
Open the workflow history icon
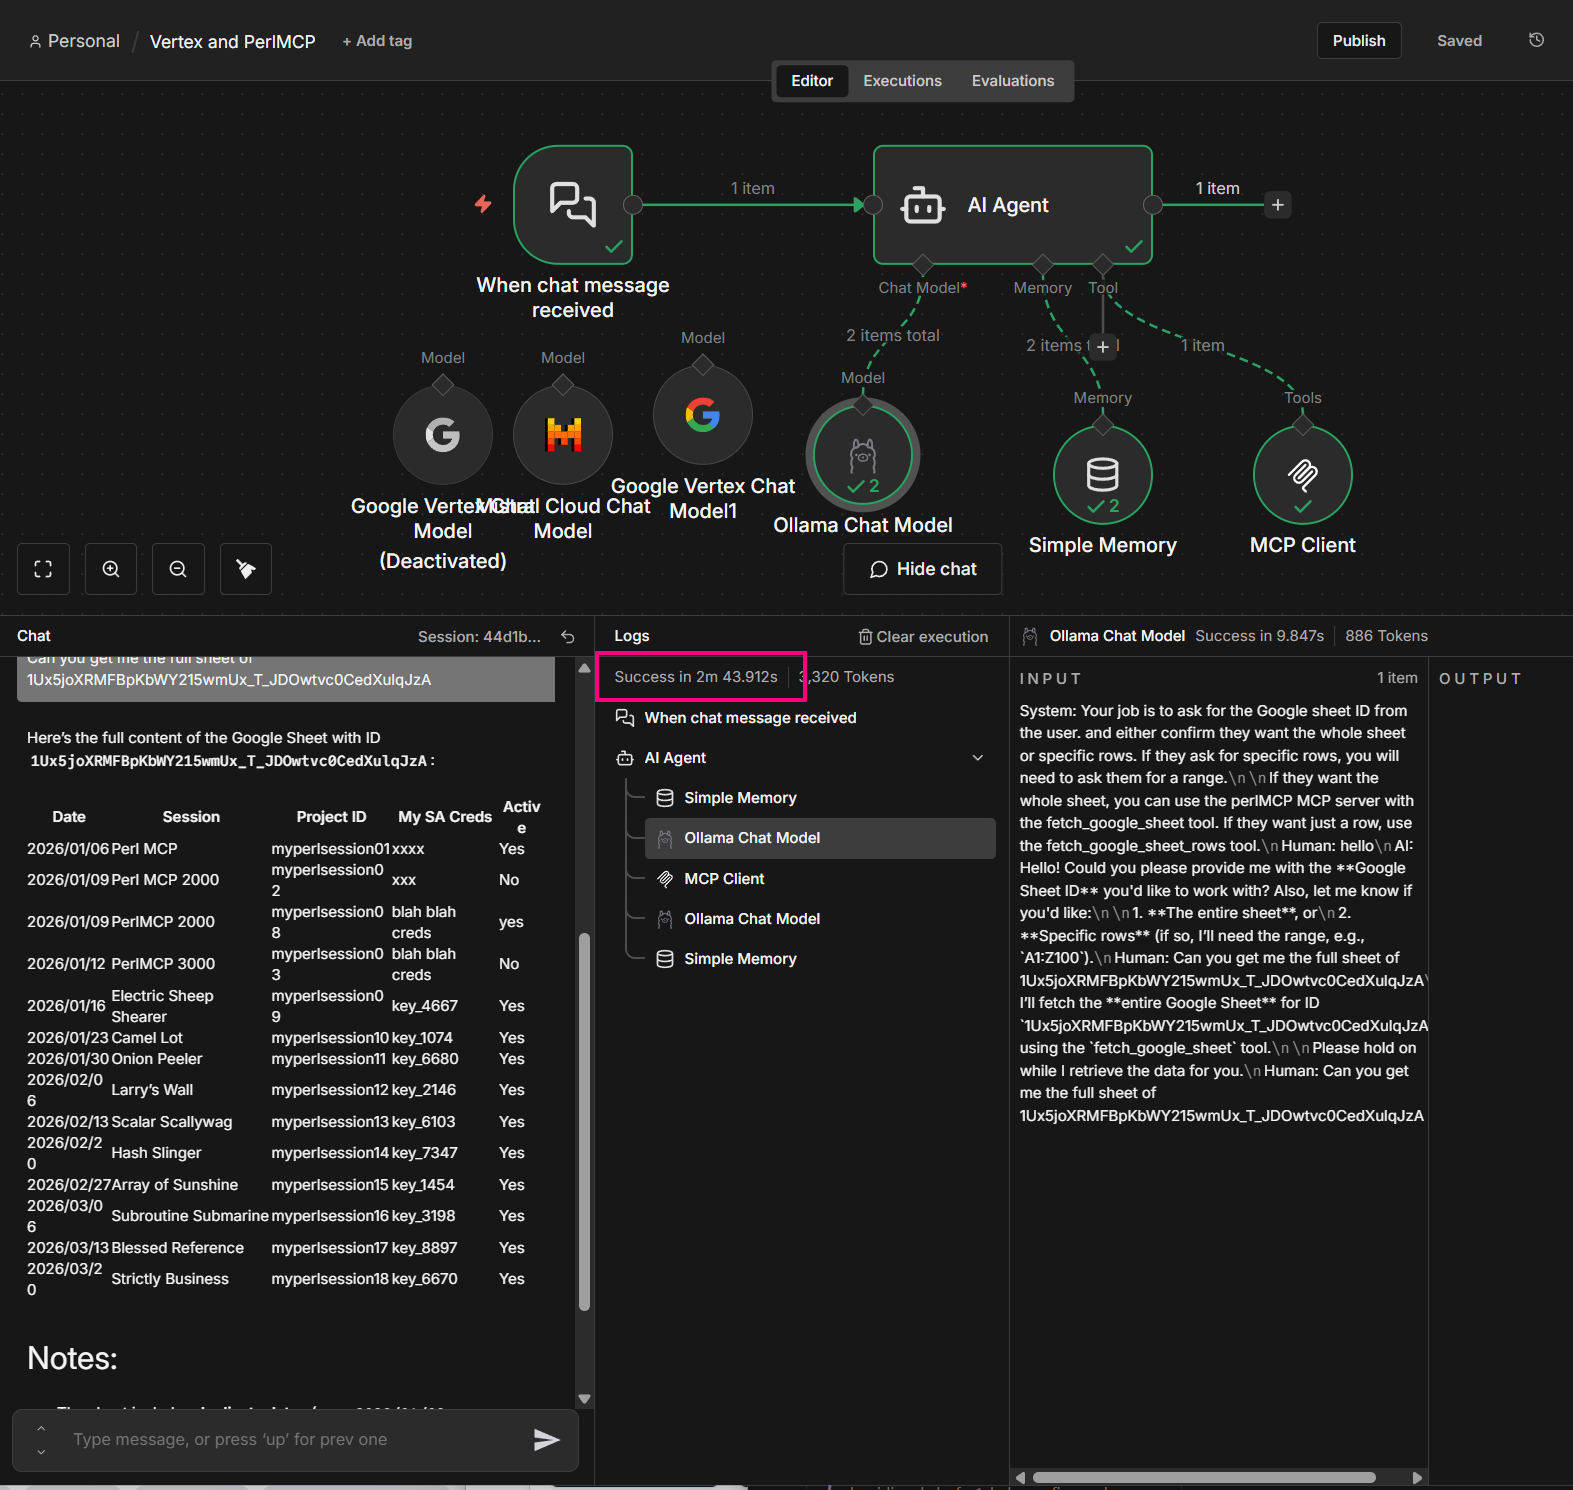(1536, 40)
